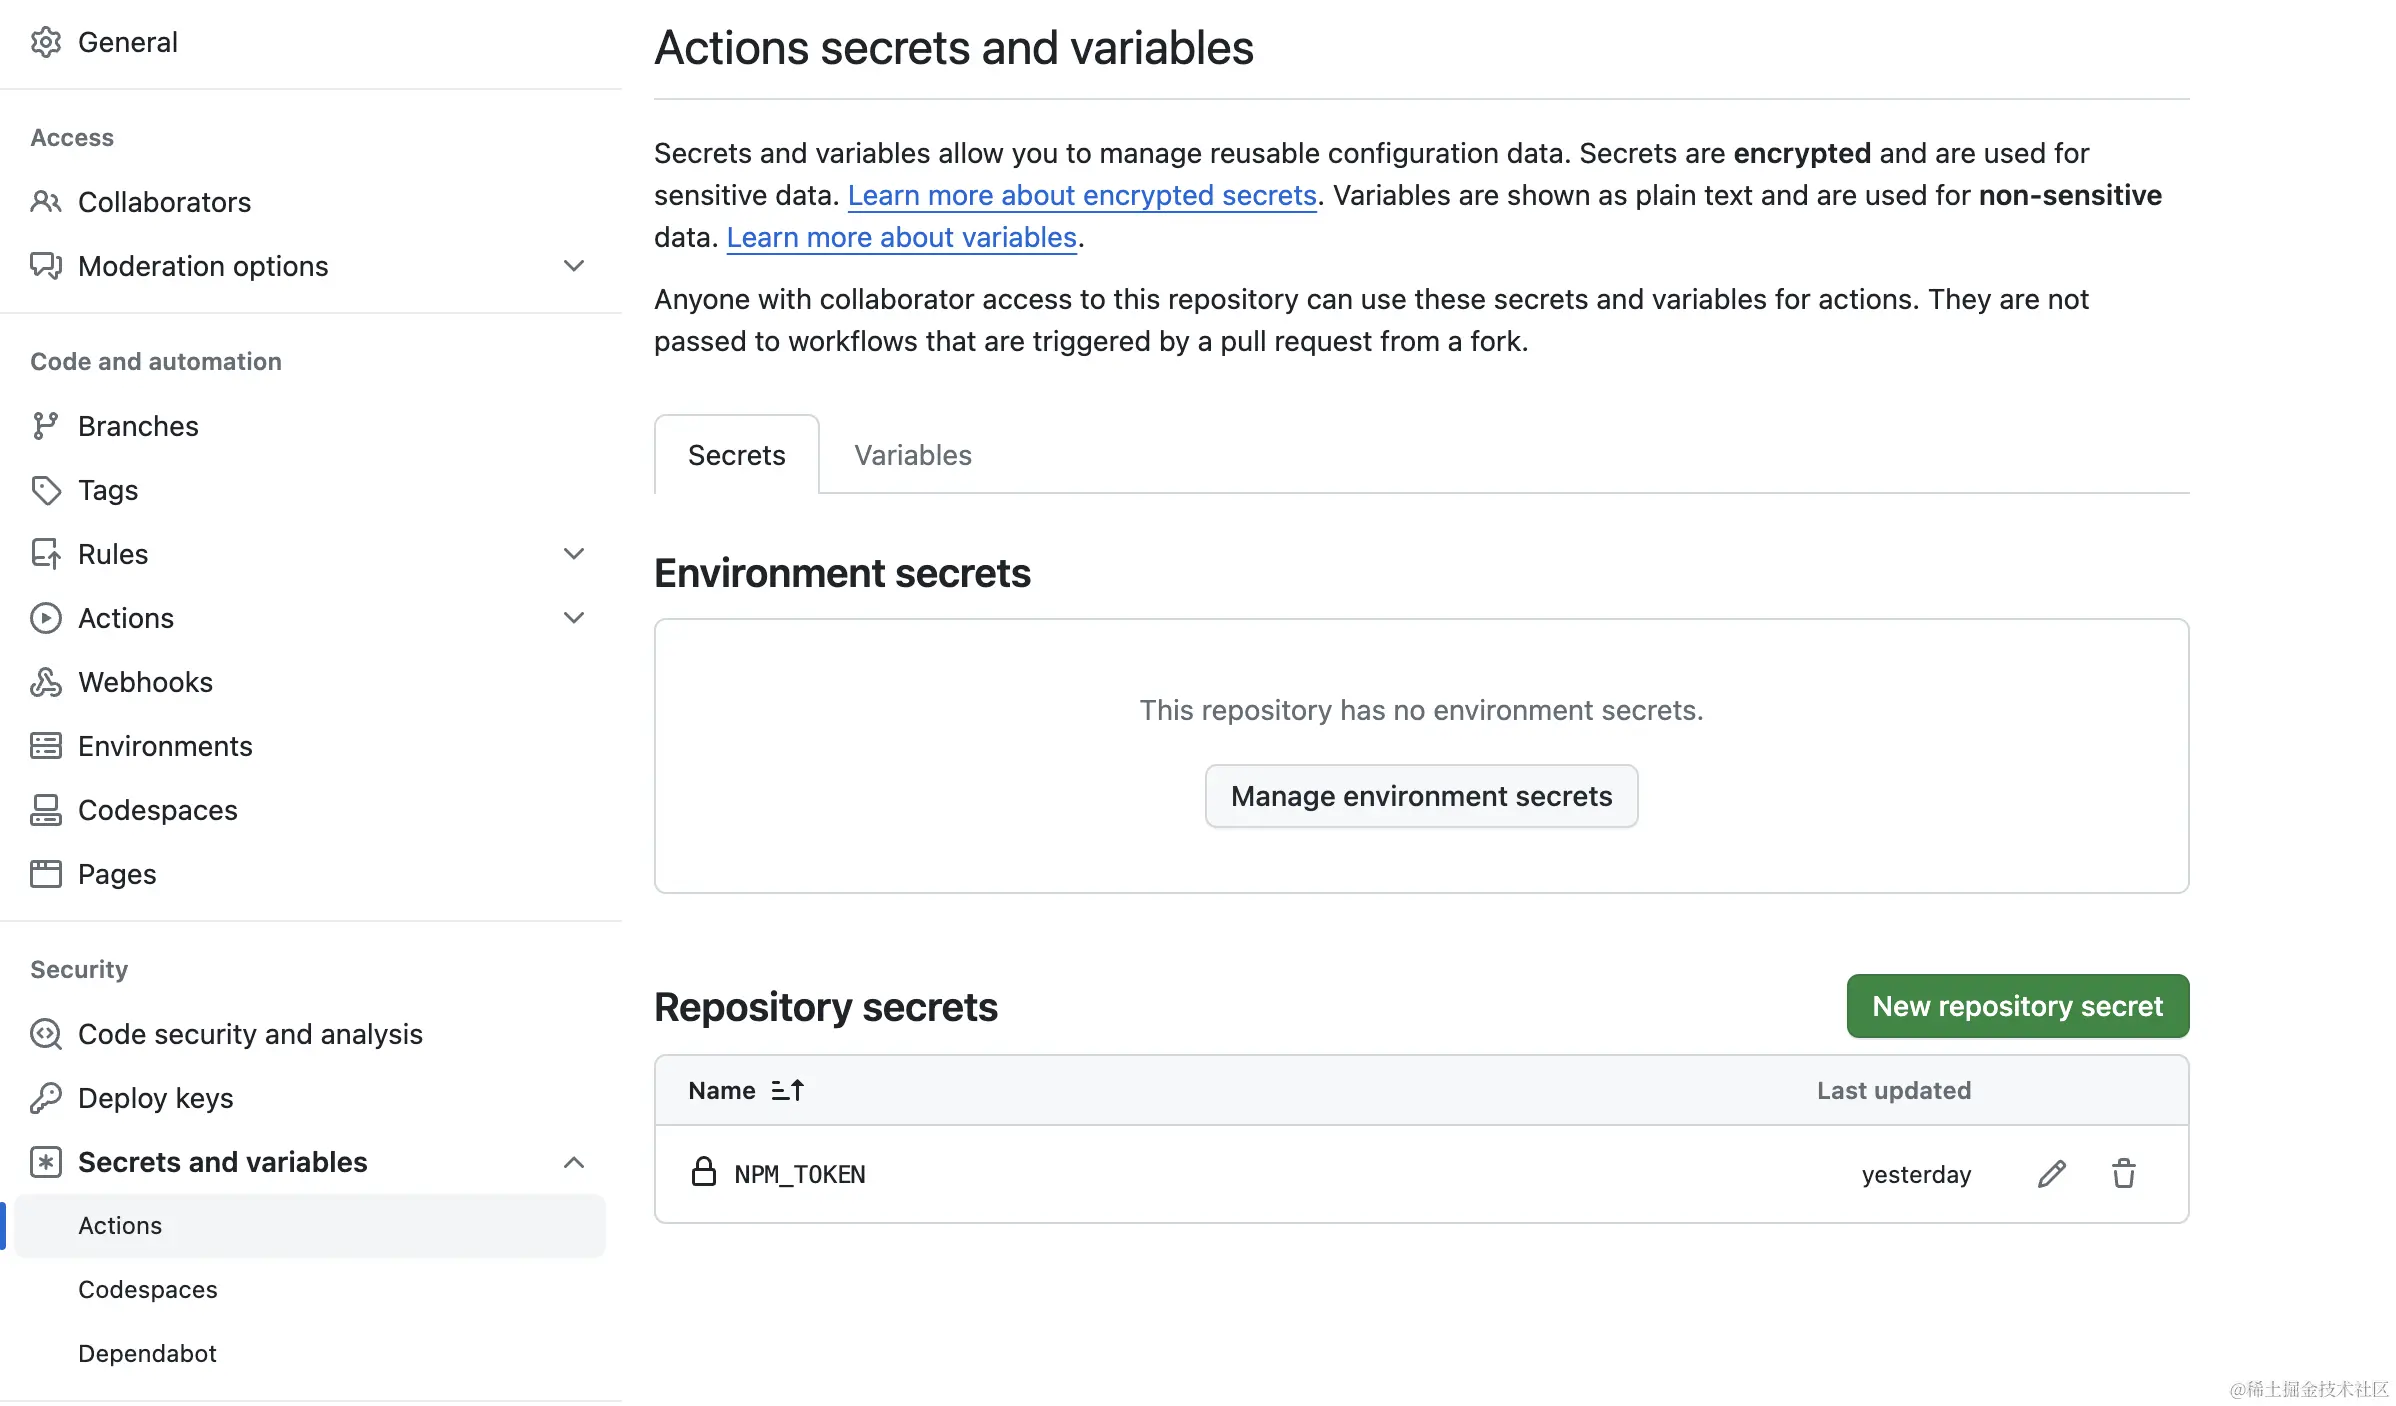Click the trash delete icon for NPM_TOKEN

(2123, 1173)
